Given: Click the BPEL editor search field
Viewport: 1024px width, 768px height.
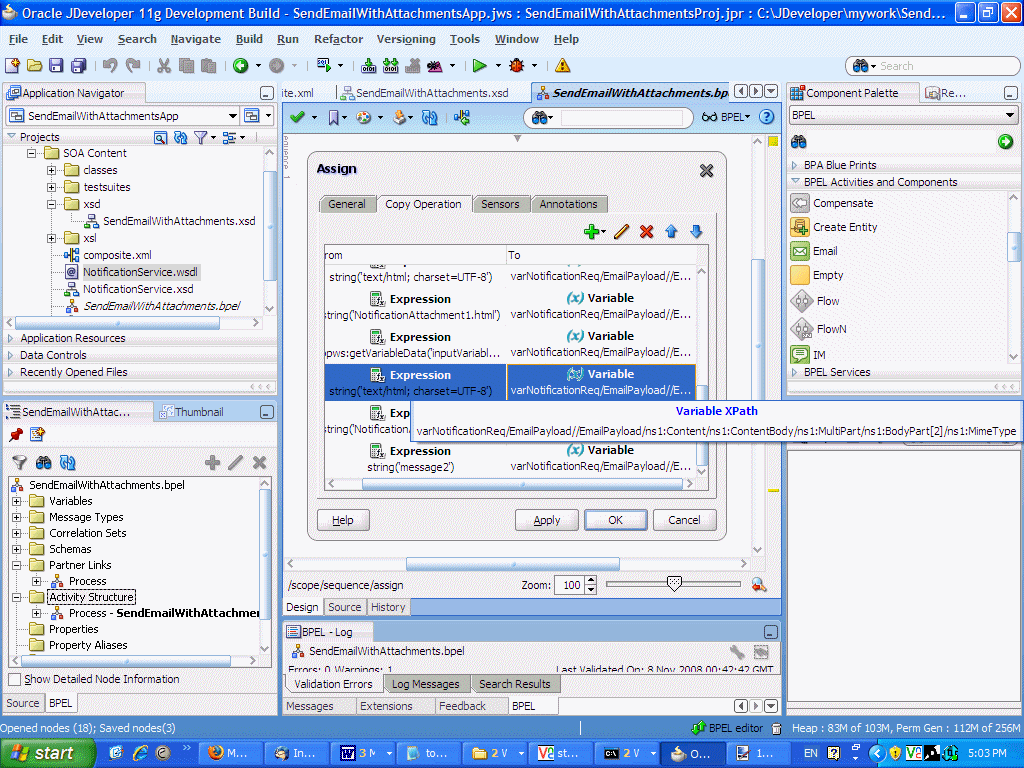Looking at the screenshot, I should [x=621, y=118].
